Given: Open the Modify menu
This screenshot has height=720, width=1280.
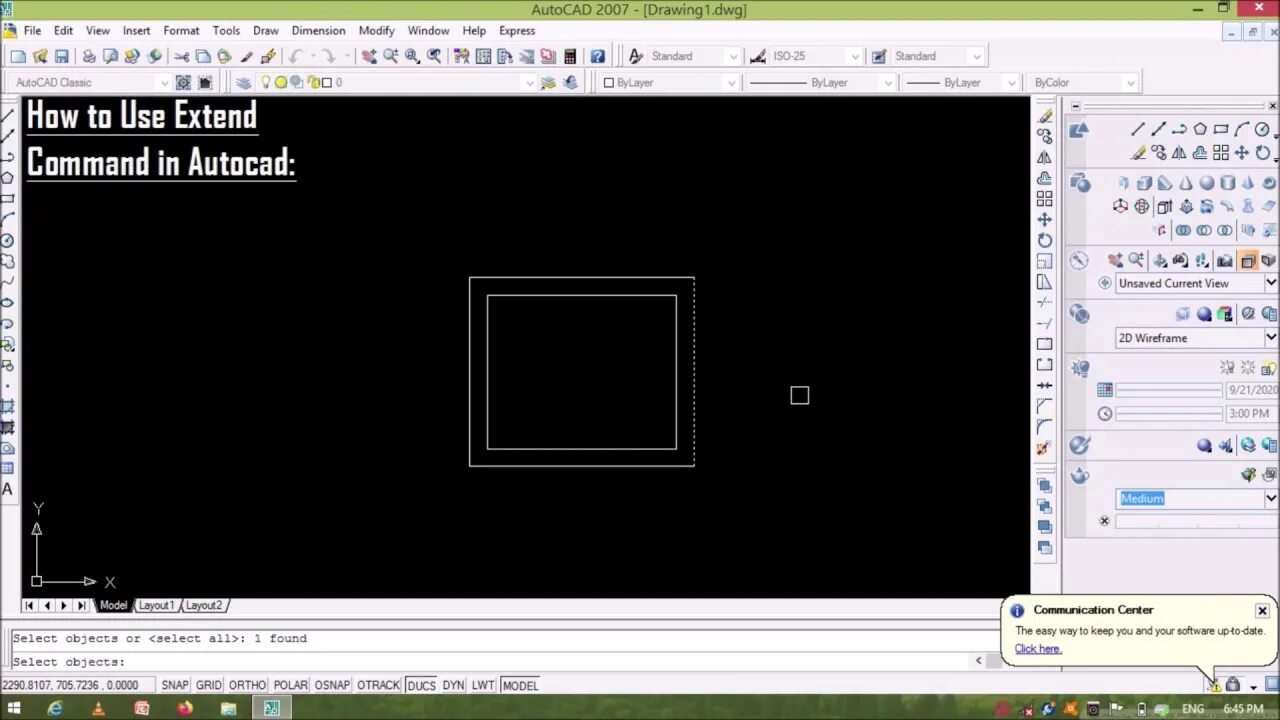Looking at the screenshot, I should tap(377, 30).
